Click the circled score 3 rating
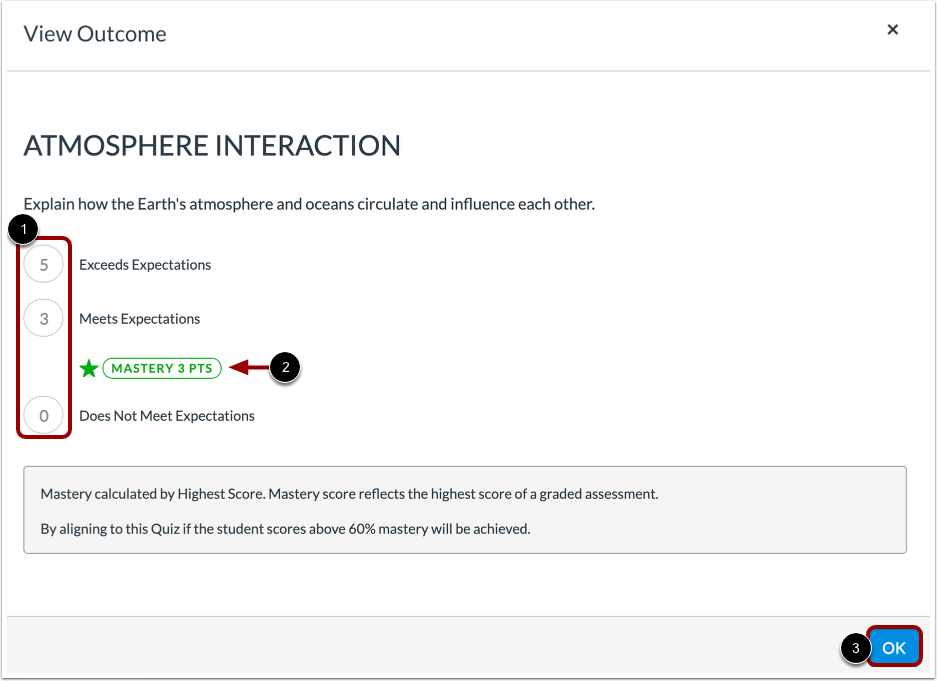937x681 pixels. (x=43, y=318)
